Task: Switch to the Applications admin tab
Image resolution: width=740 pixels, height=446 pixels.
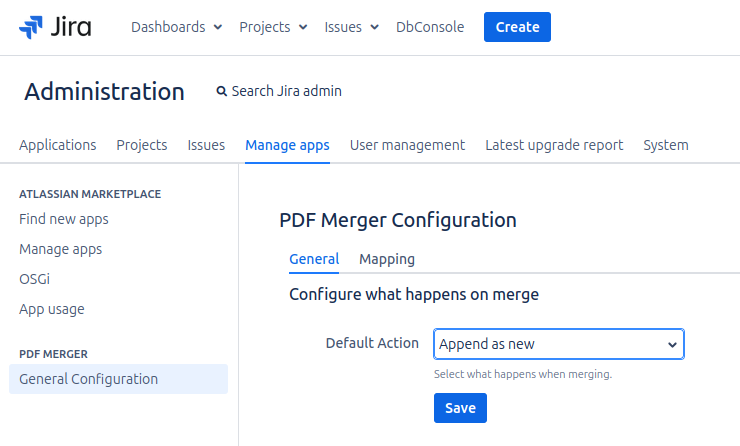Action: pyautogui.click(x=58, y=145)
